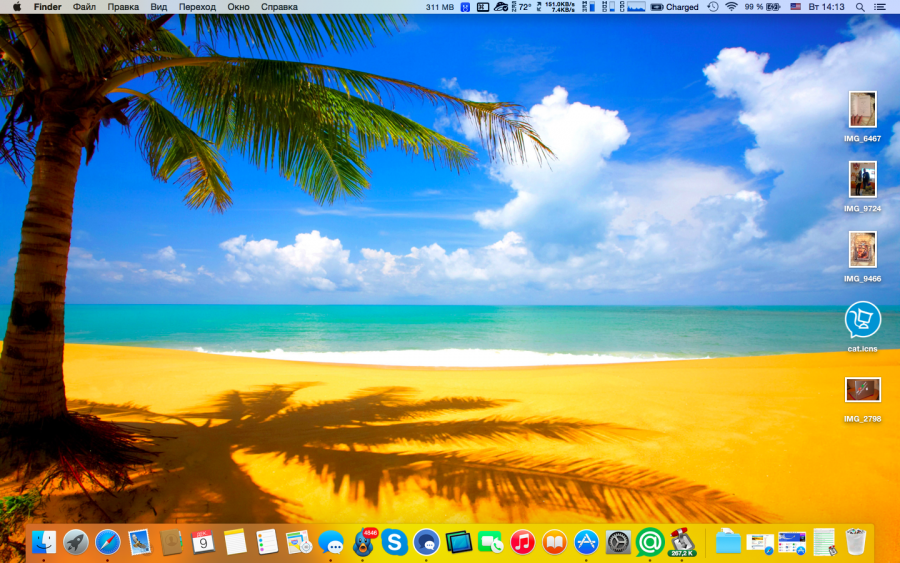Open the Файл menu
Viewport: 900px width, 563px height.
[x=84, y=7]
